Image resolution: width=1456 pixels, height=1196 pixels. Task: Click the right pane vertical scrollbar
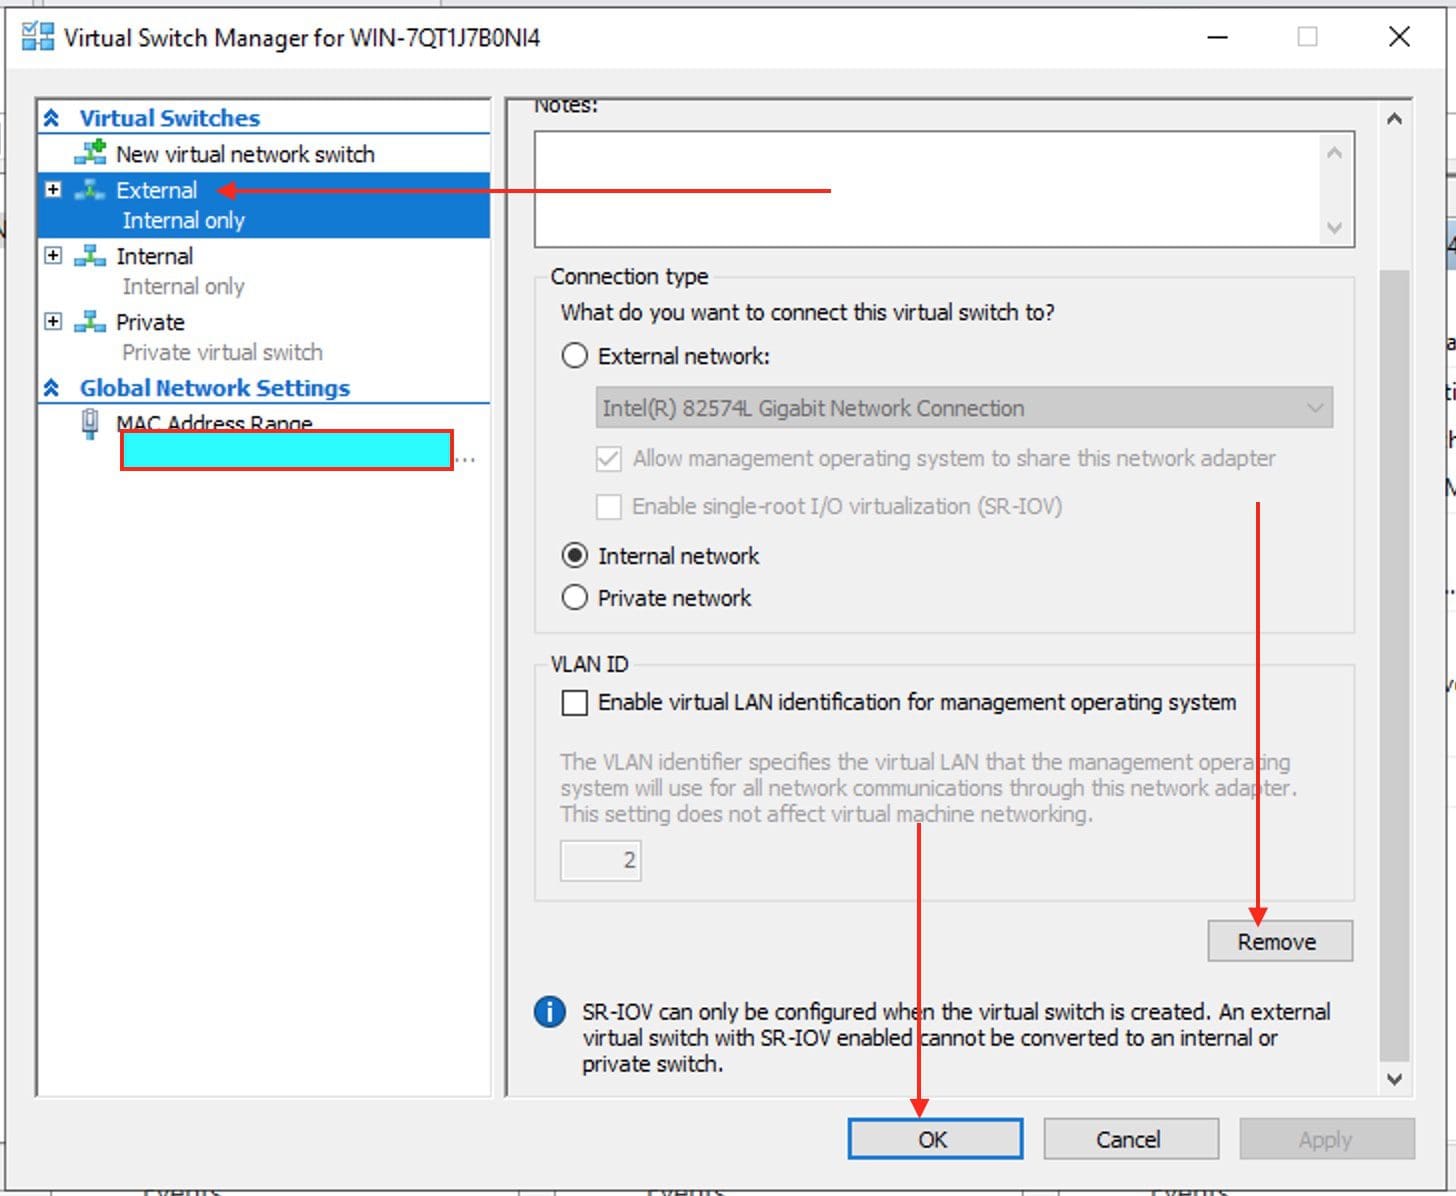point(1394,660)
